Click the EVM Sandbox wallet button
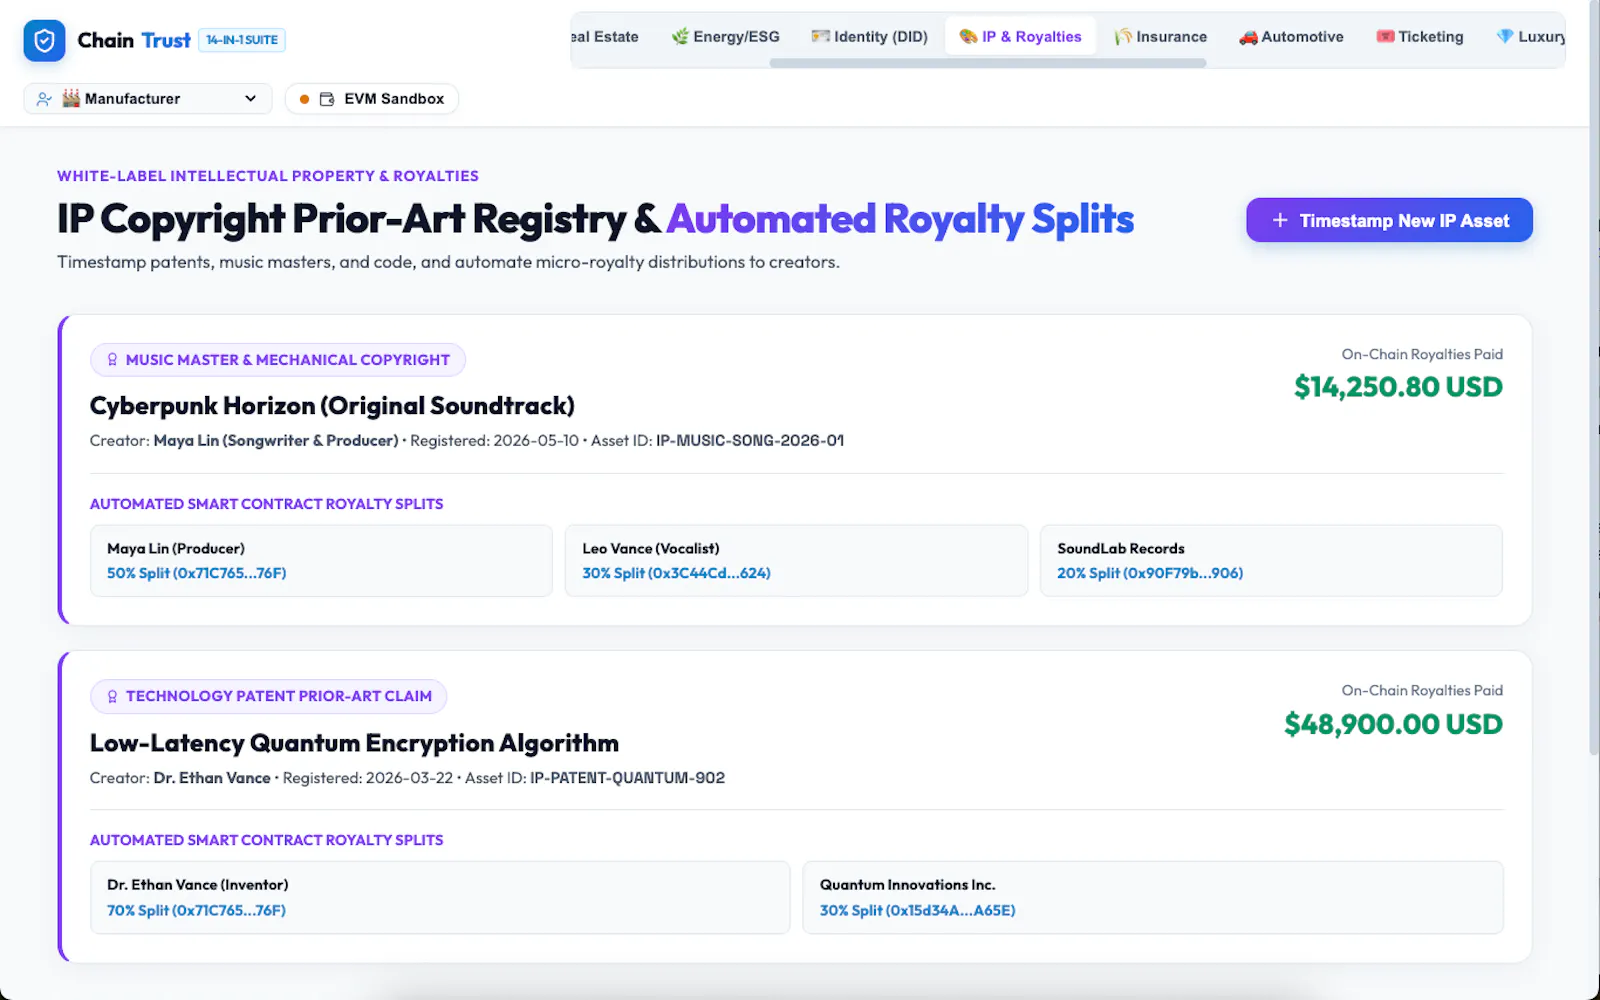The width and height of the screenshot is (1600, 1000). pyautogui.click(x=372, y=99)
